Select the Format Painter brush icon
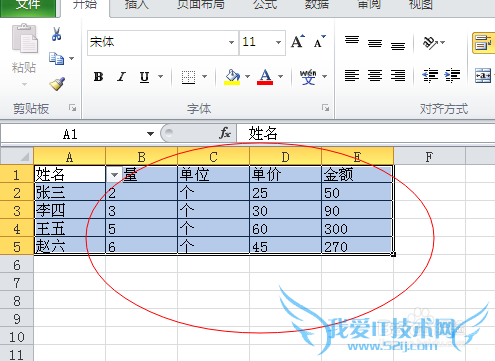Viewport: 495px width, 361px height. [57, 84]
